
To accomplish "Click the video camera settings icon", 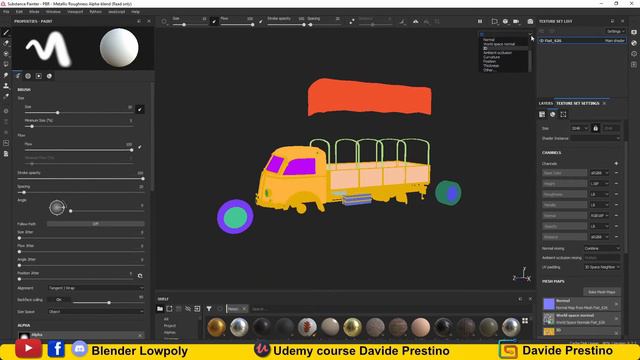I will [x=516, y=21].
